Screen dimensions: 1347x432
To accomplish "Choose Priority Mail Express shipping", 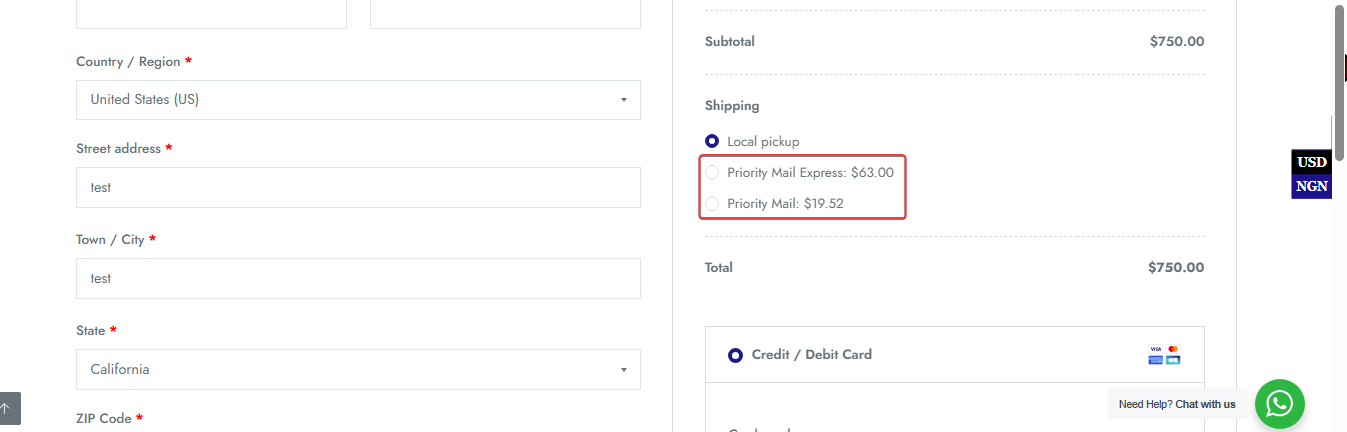I will tap(712, 172).
